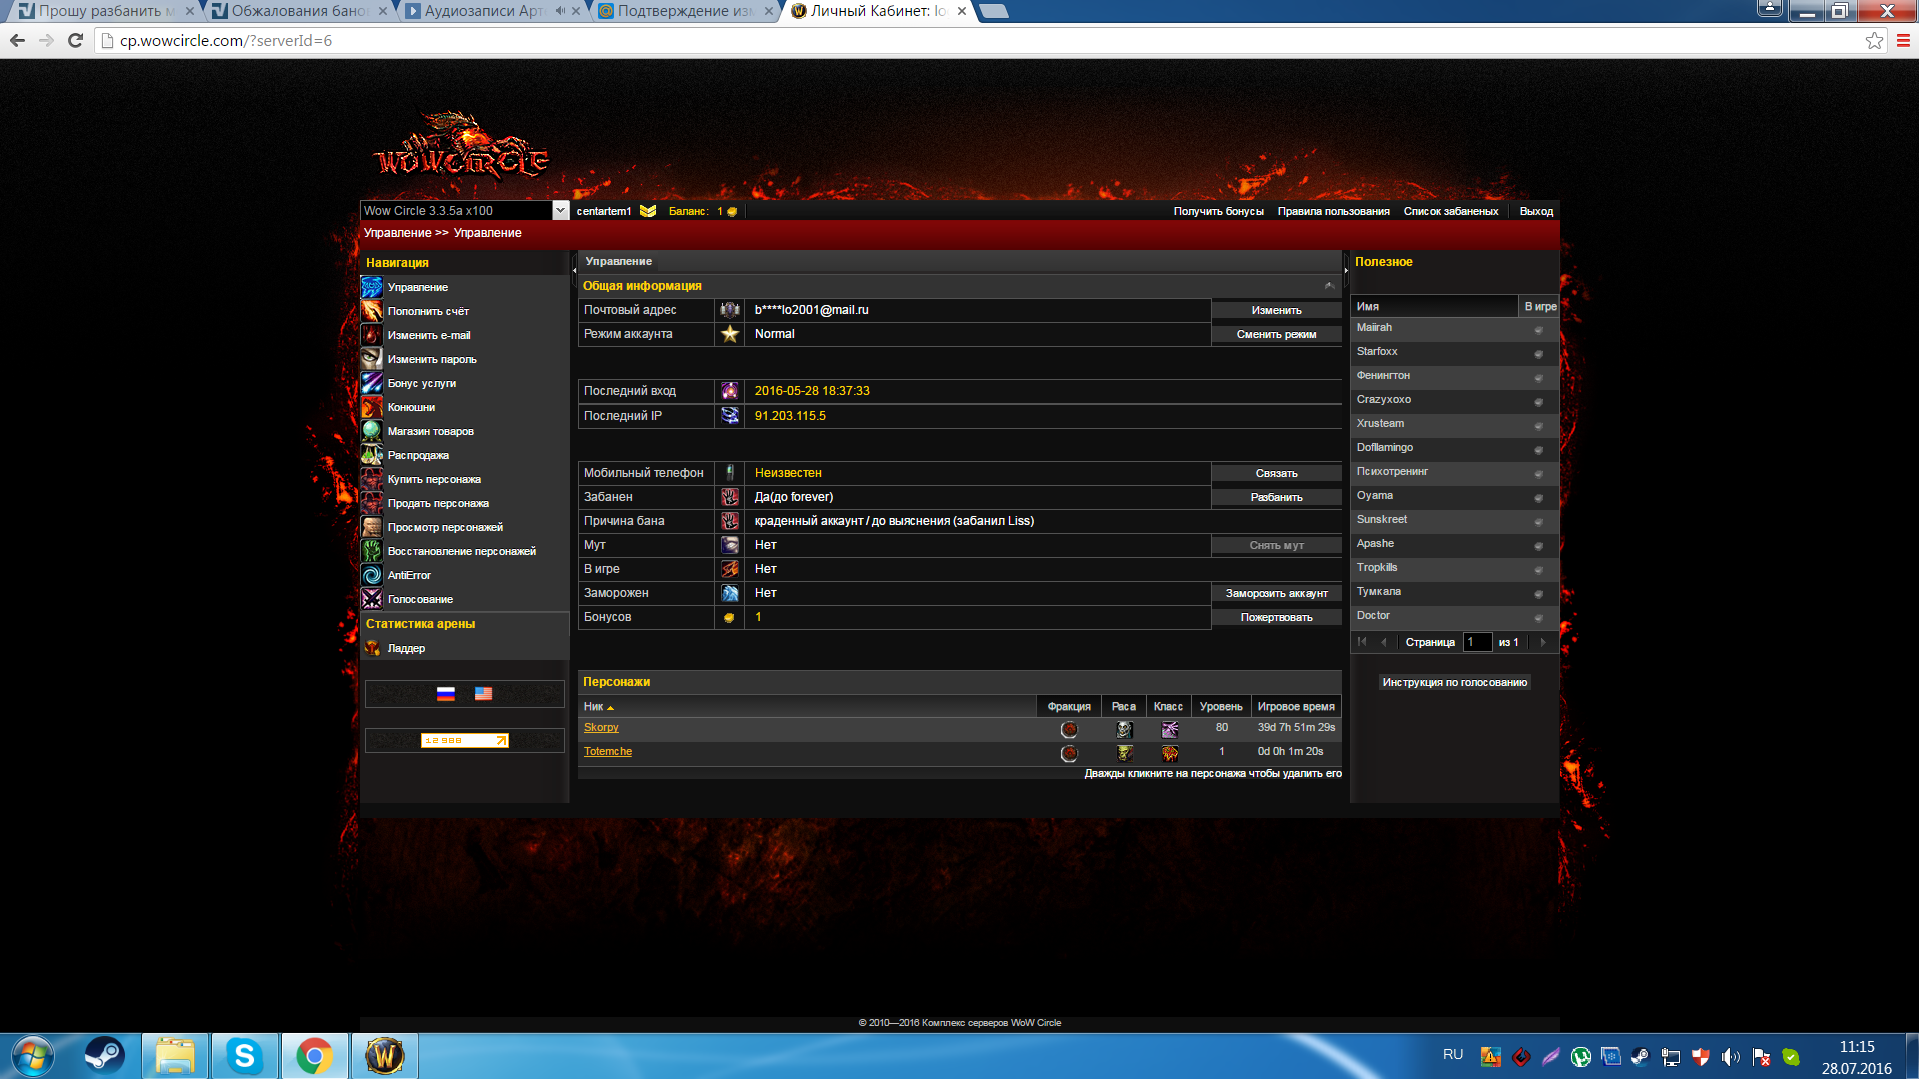Open the Skorpy character link
The image size is (1919, 1079).
pos(601,727)
